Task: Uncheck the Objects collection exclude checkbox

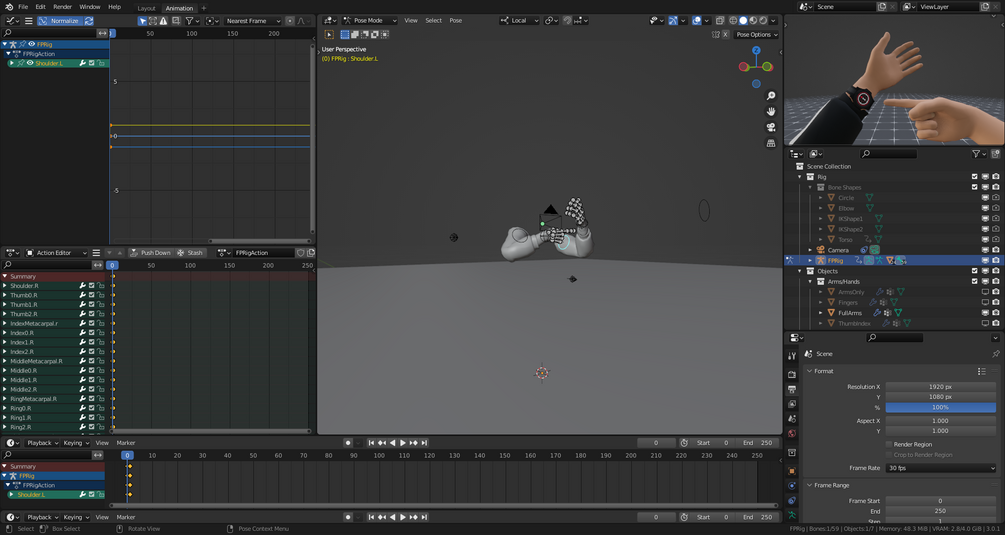Action: pyautogui.click(x=975, y=271)
